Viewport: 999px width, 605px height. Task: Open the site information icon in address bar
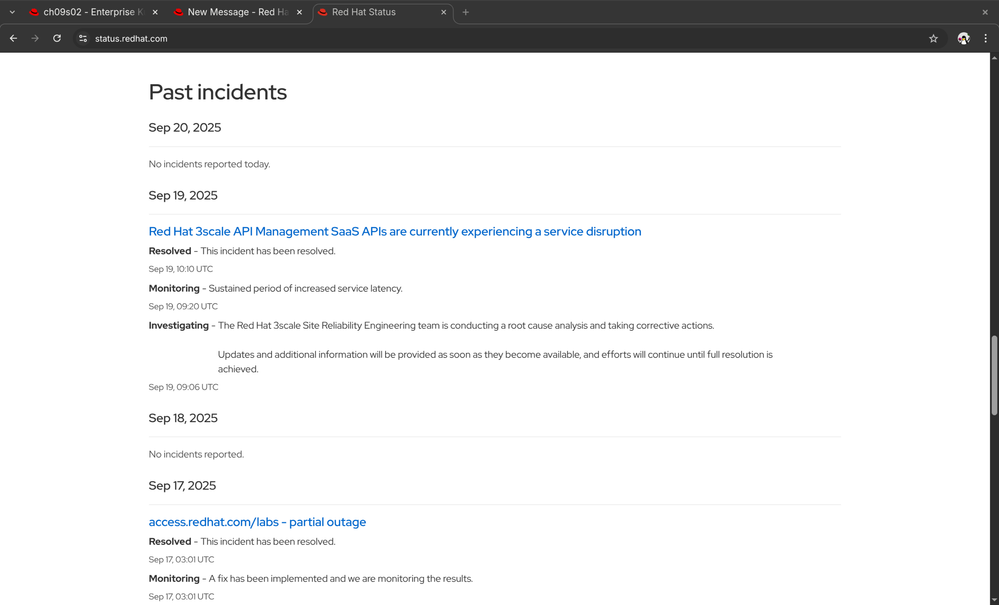point(83,38)
